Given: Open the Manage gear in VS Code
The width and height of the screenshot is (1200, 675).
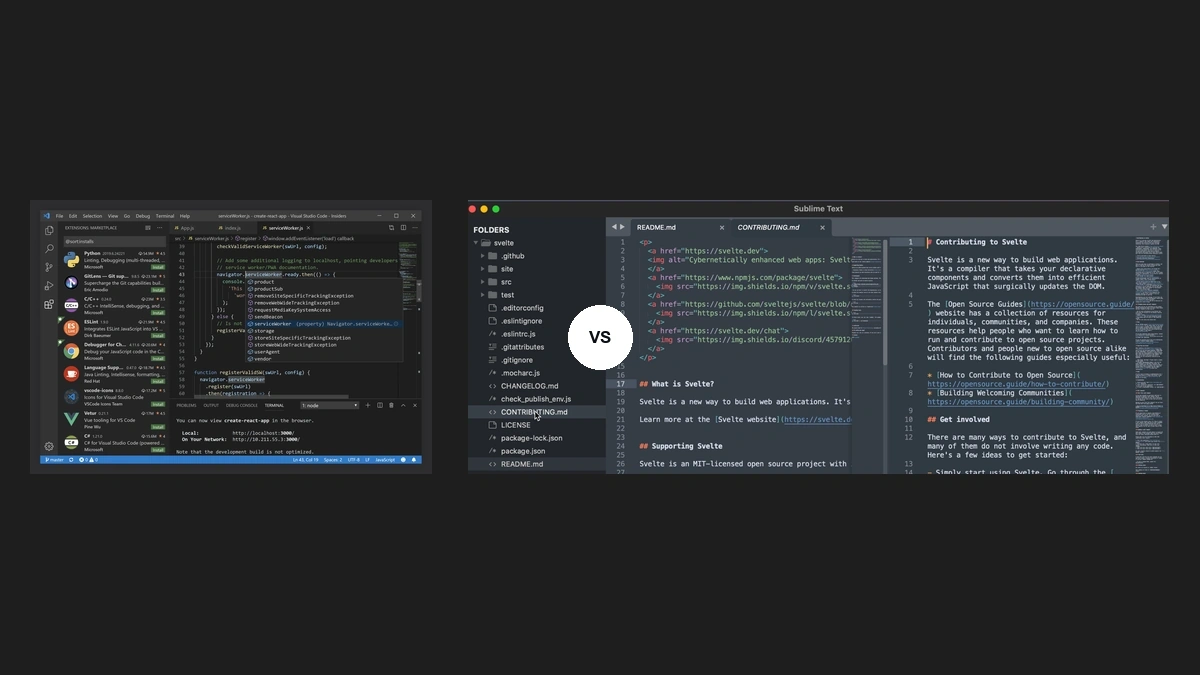Looking at the screenshot, I should (x=49, y=446).
